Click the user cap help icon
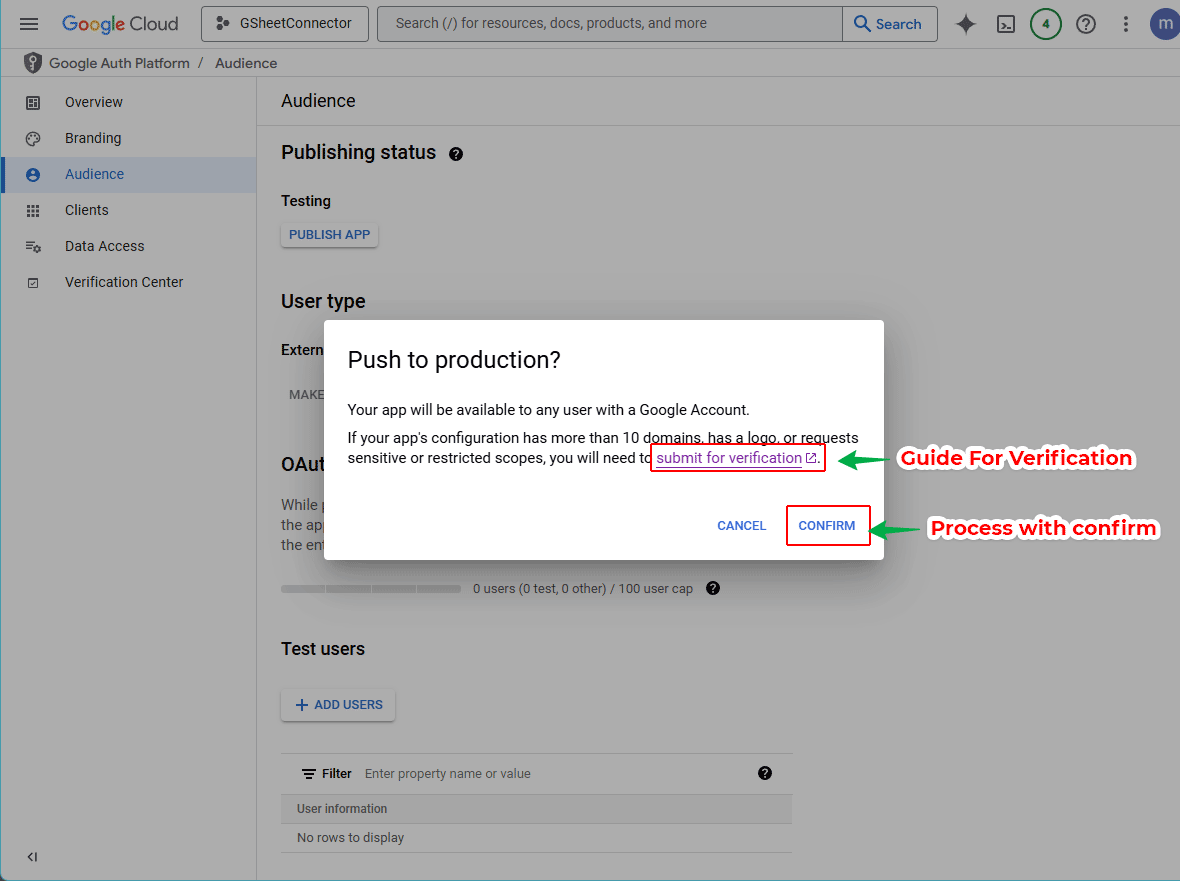 pyautogui.click(x=713, y=588)
